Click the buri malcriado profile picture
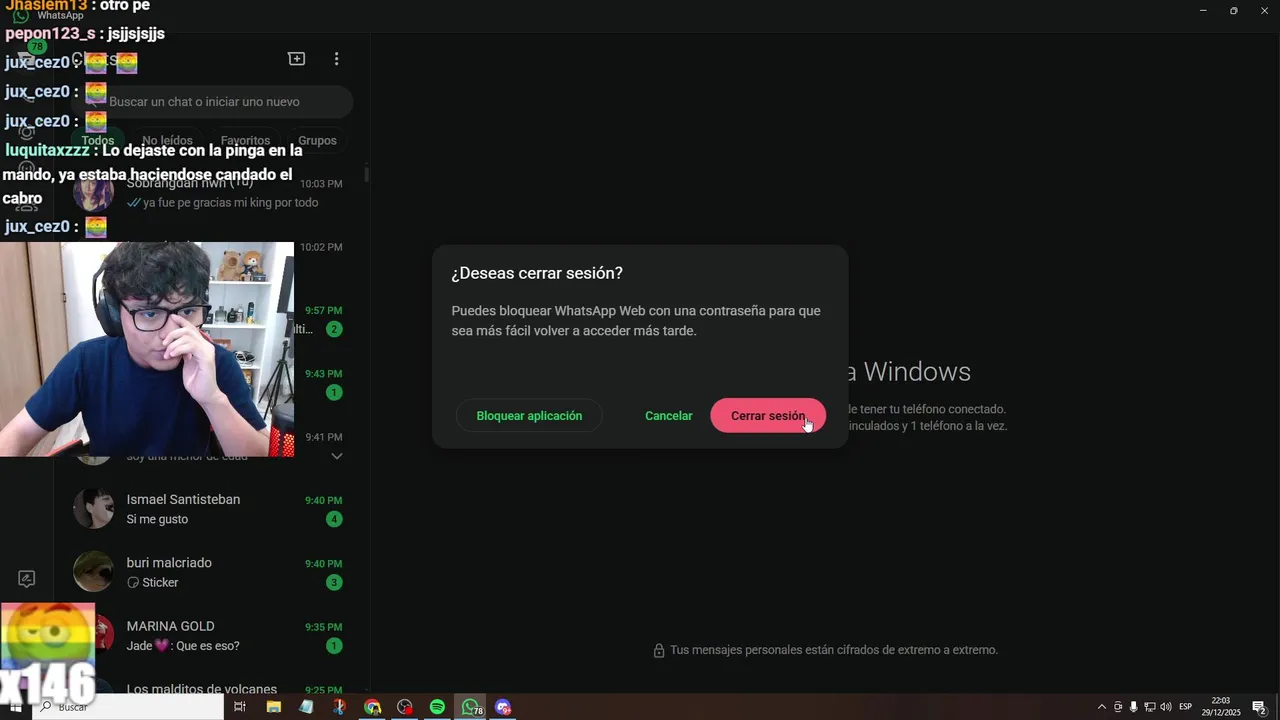 tap(93, 572)
